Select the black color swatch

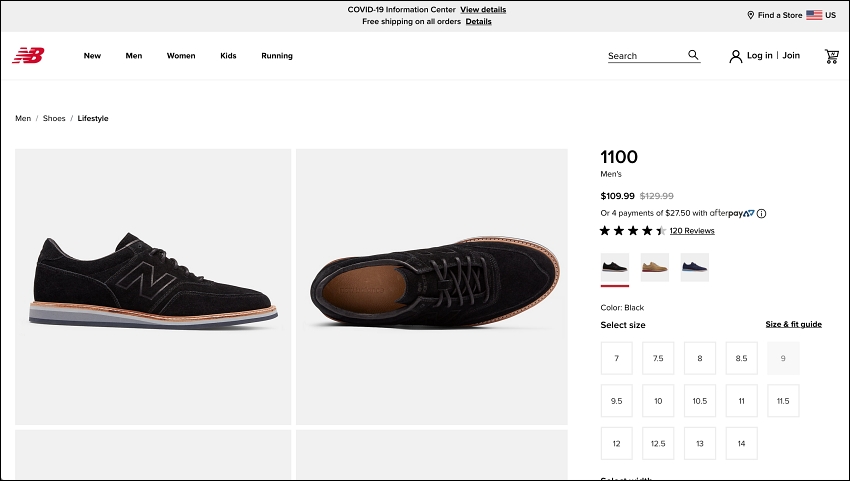615,267
